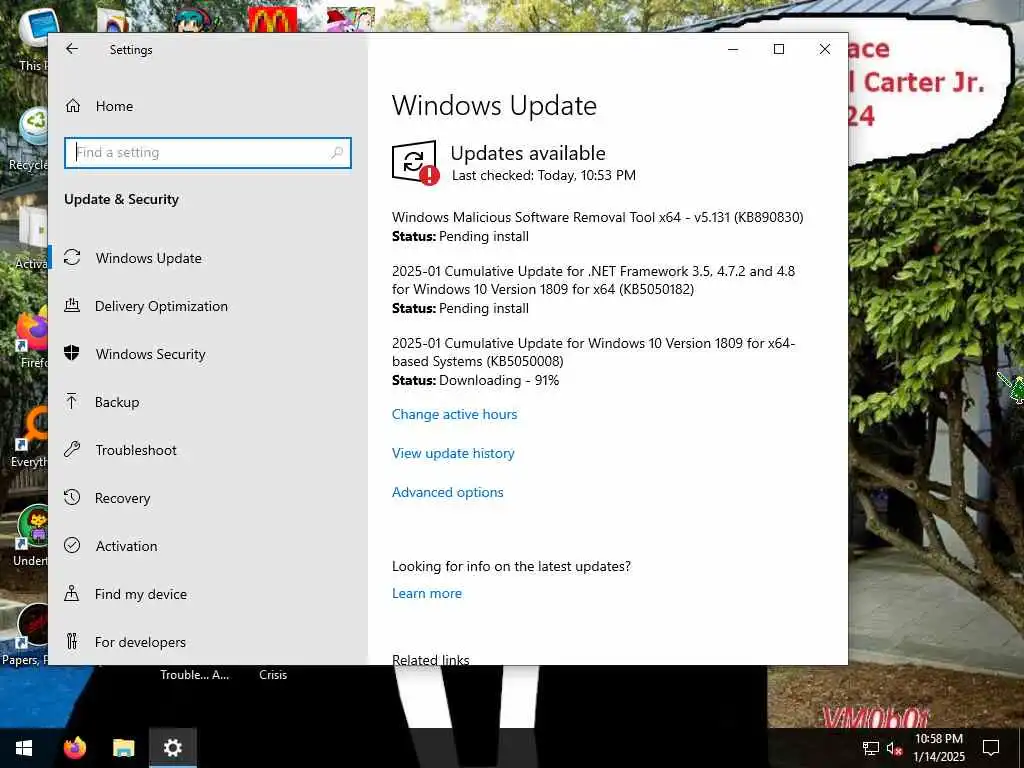
Task: Click the Crisis desktop item label
Action: pos(273,675)
